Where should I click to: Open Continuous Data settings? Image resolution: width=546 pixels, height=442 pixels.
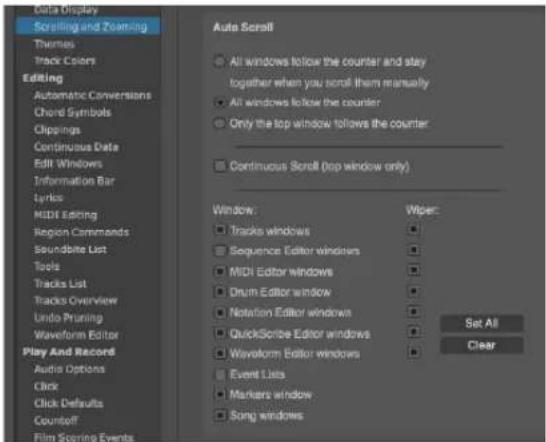tap(76, 147)
